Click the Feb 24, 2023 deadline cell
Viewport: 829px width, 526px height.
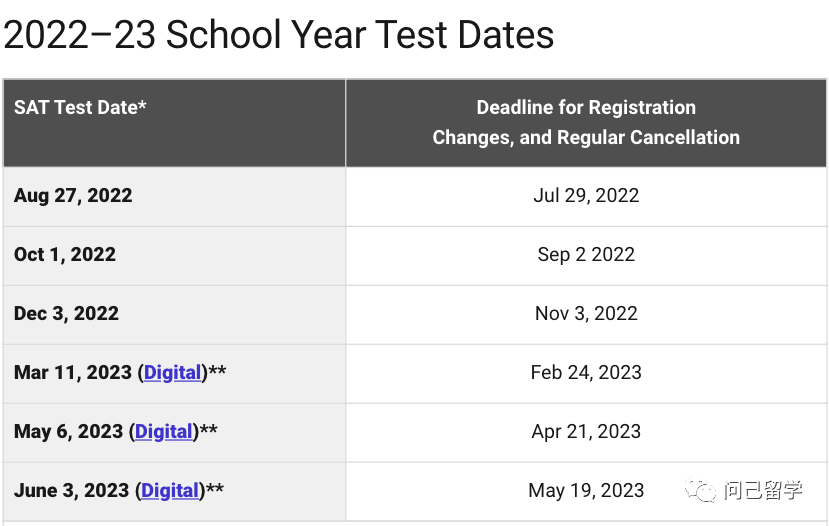[586, 374]
